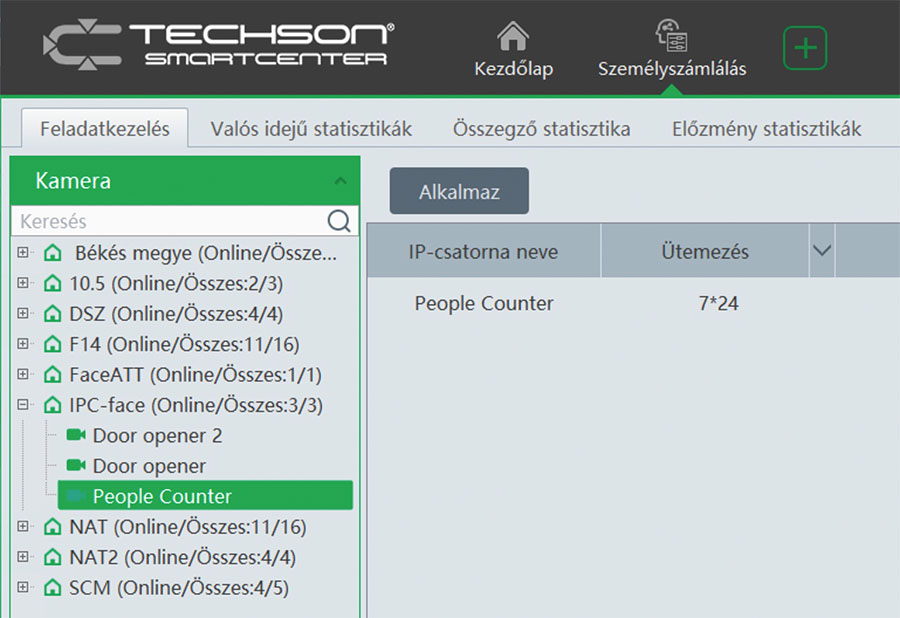Click the 7*24 schedule cell

click(x=719, y=303)
